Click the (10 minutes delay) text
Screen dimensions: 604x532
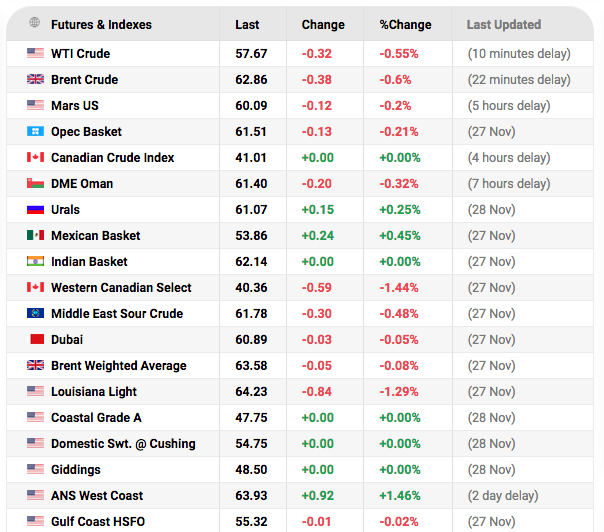519,54
